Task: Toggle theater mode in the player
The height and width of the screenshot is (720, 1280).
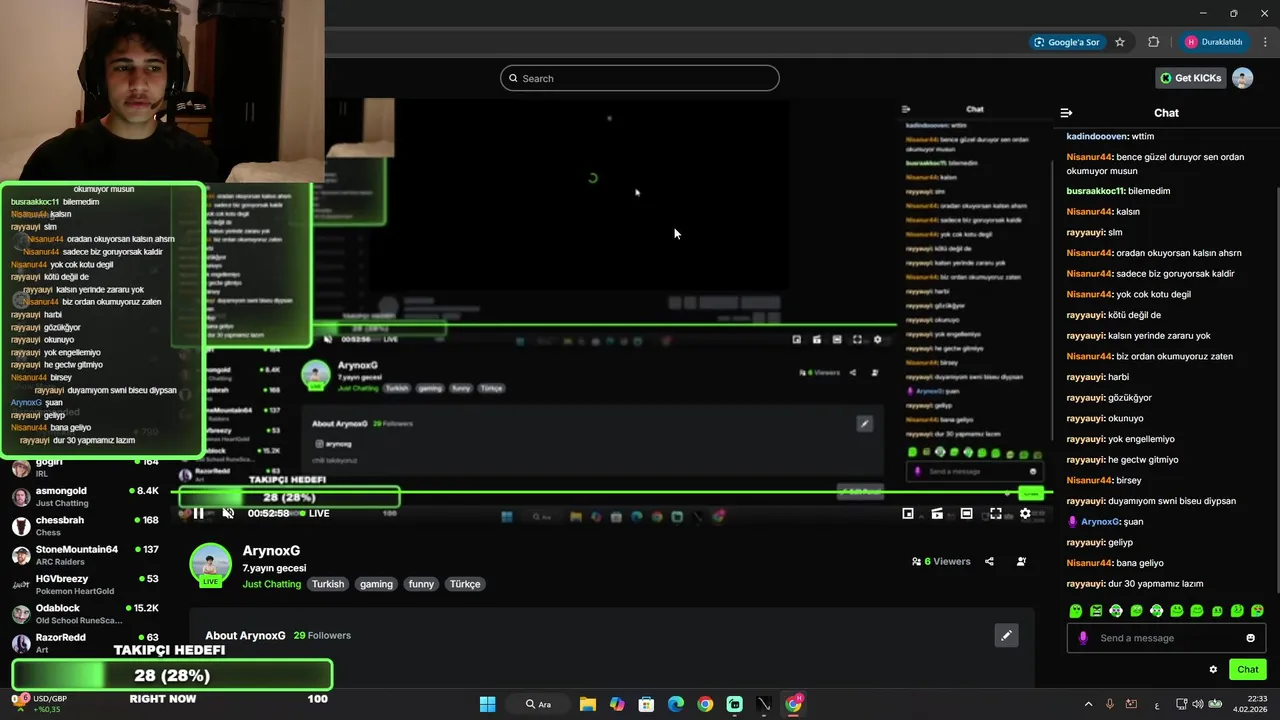Action: [x=966, y=513]
